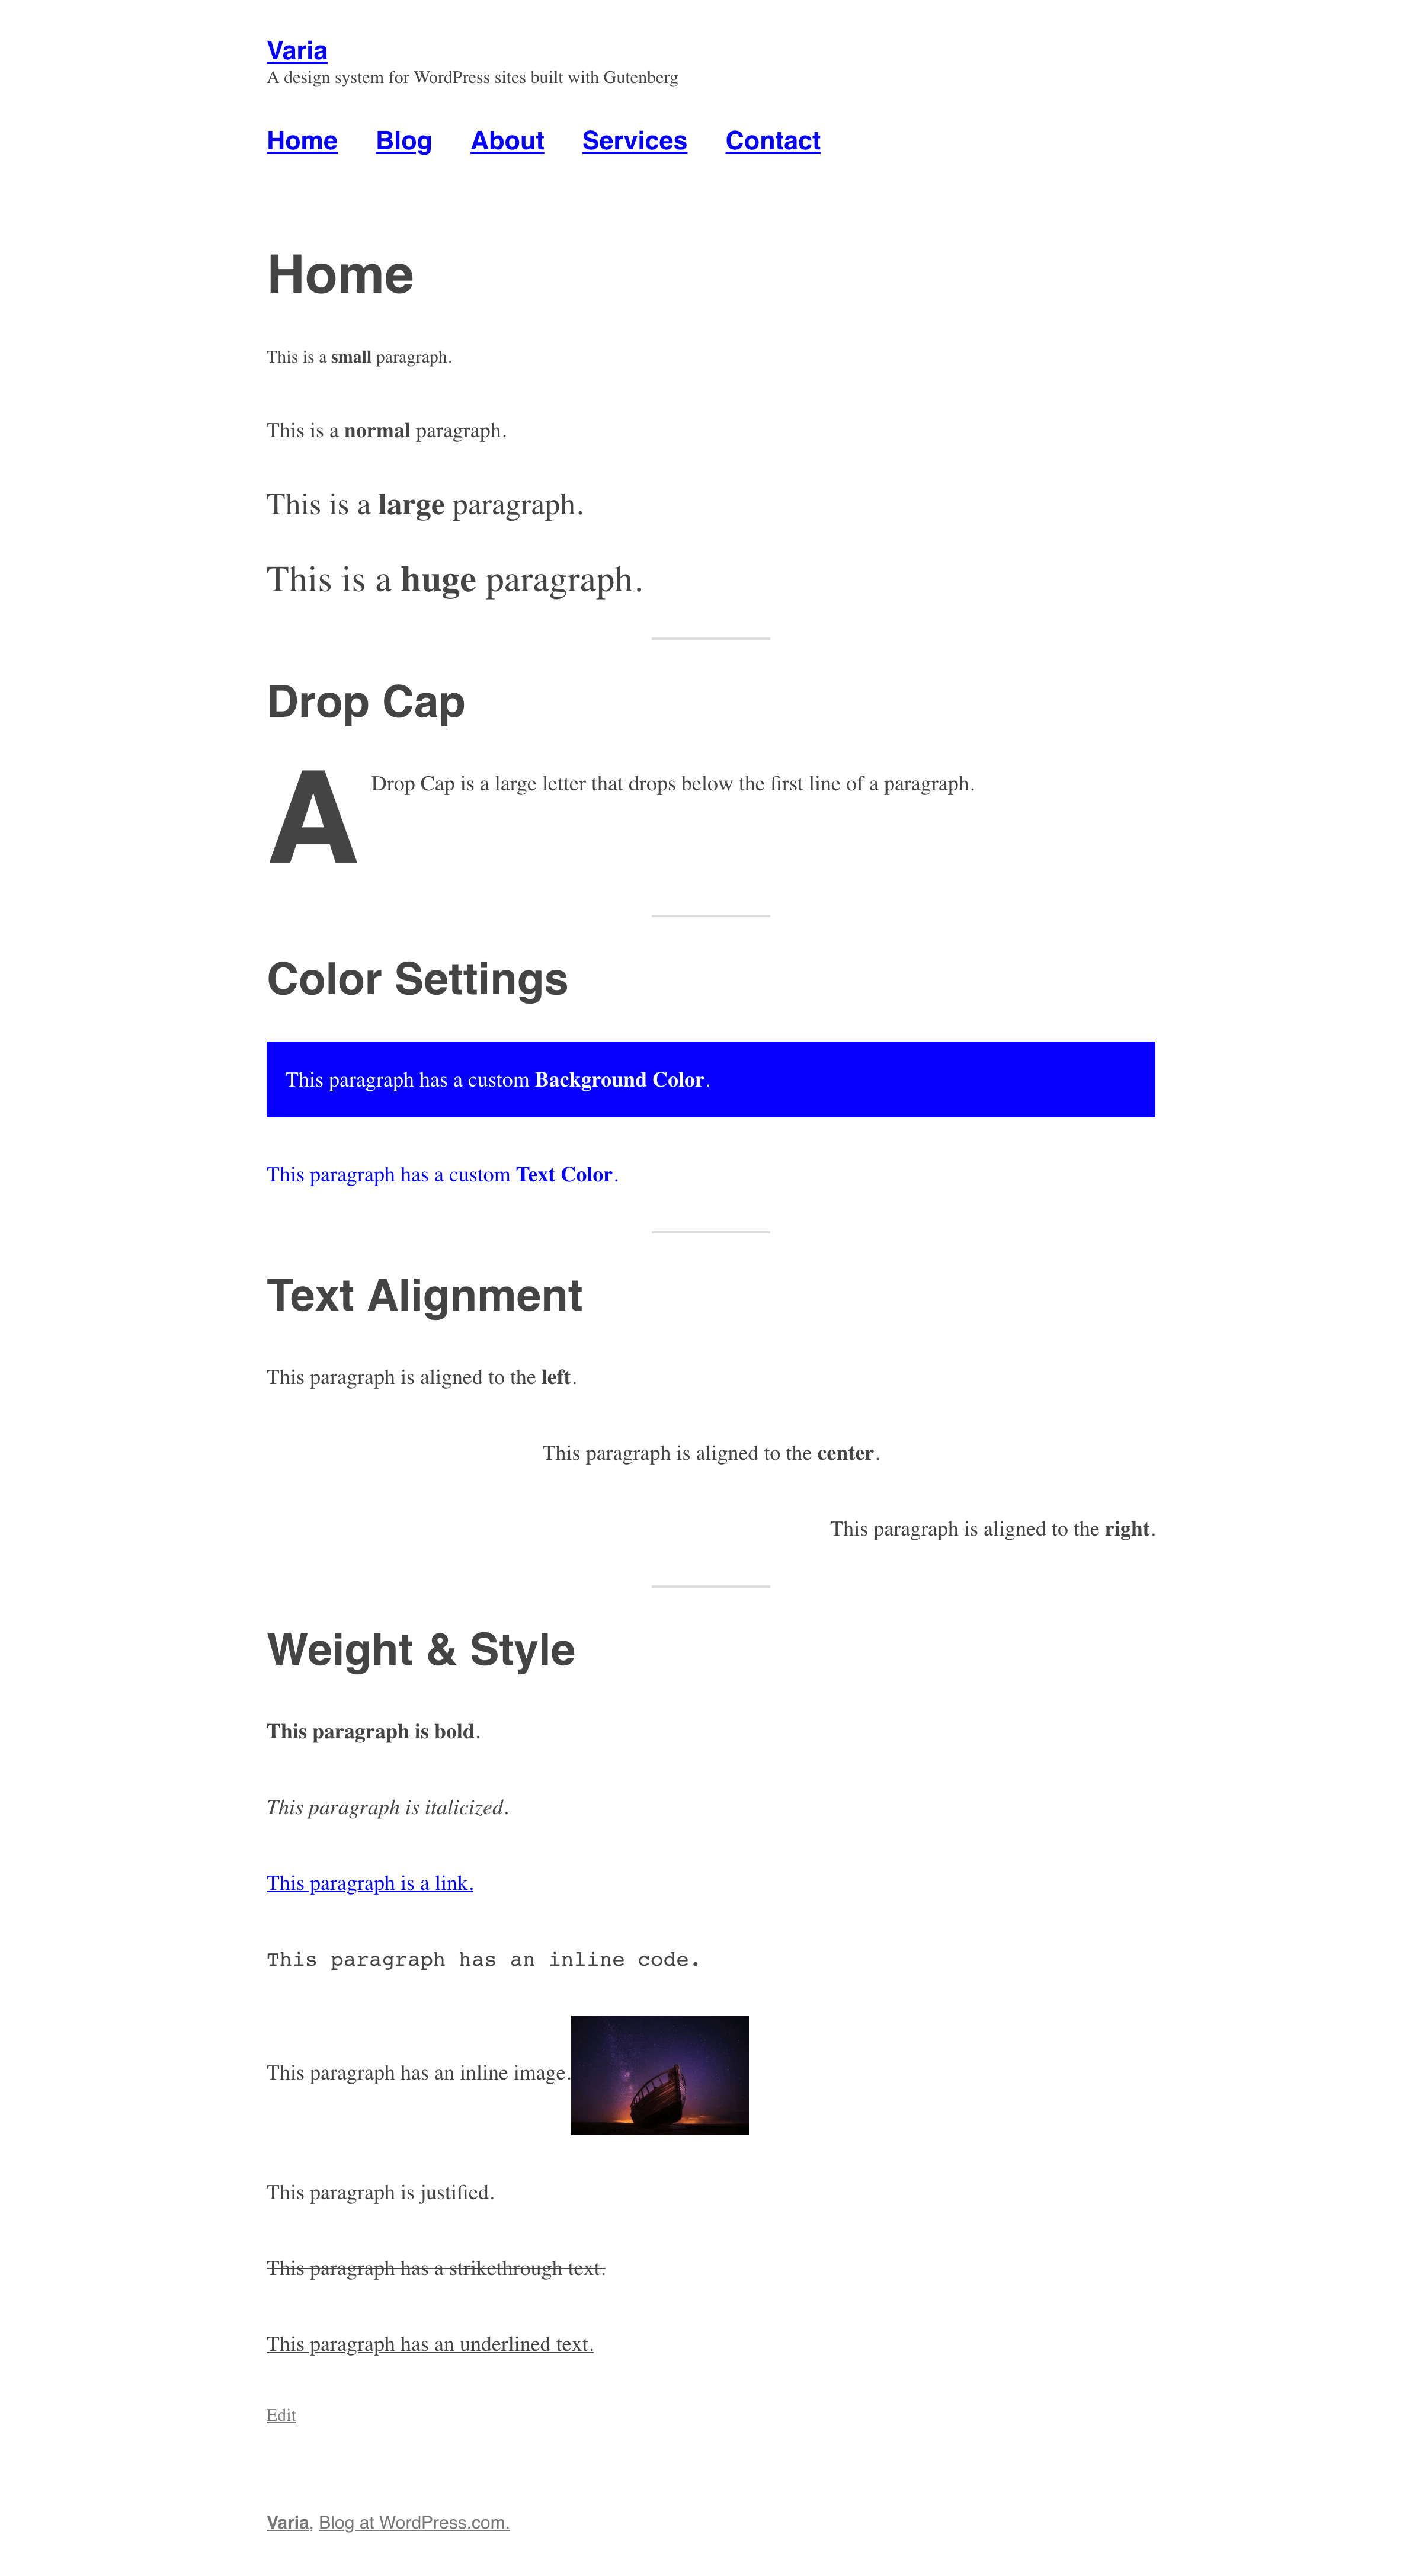Expand the Color Settings section
The height and width of the screenshot is (2576, 1422).
coord(417,977)
